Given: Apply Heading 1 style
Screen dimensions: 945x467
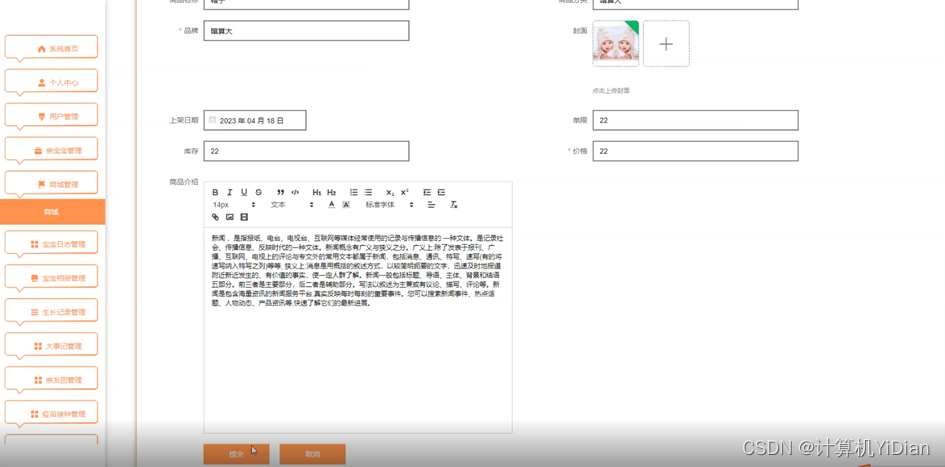Looking at the screenshot, I should (x=317, y=192).
